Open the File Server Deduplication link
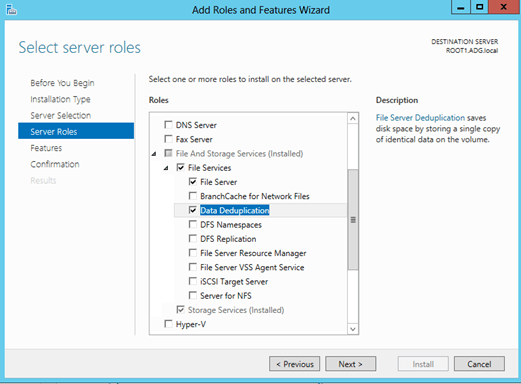 click(420, 118)
